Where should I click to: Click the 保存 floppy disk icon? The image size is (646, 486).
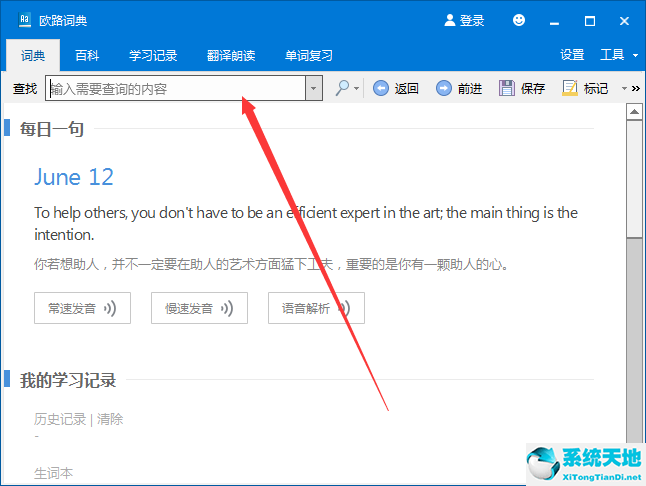pyautogui.click(x=507, y=88)
